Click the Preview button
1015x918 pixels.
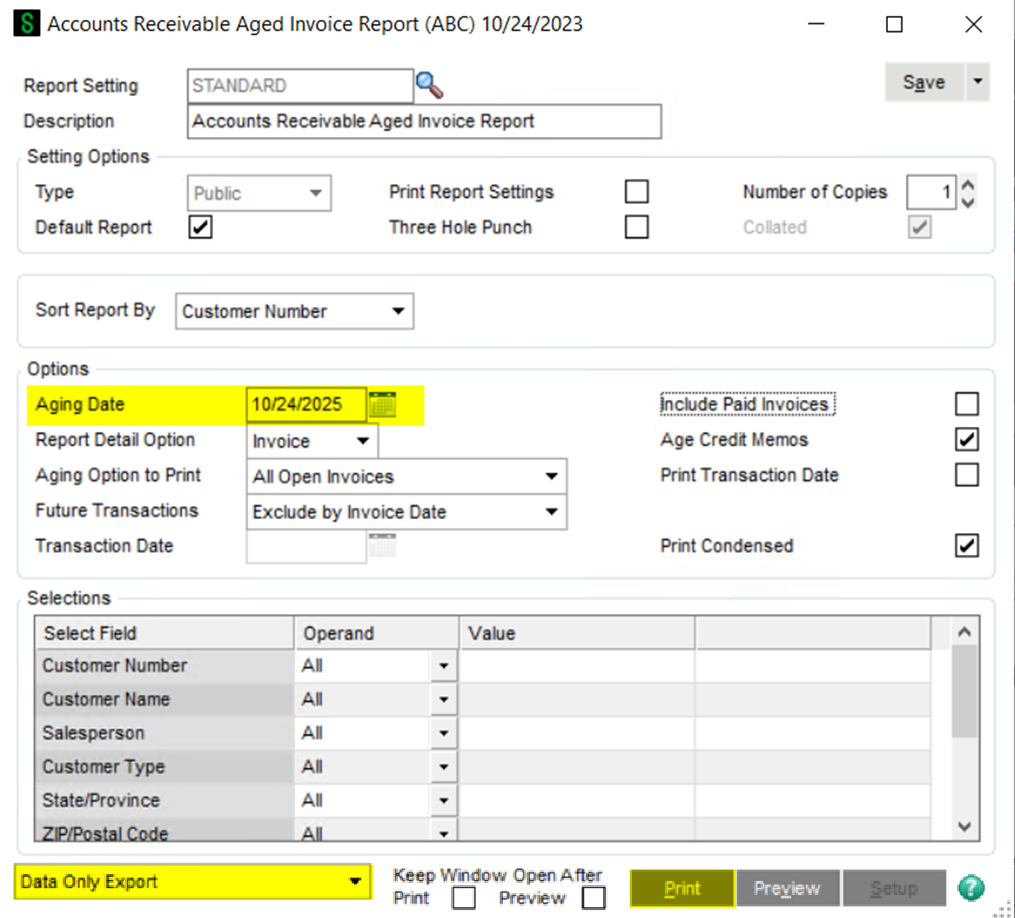point(789,888)
